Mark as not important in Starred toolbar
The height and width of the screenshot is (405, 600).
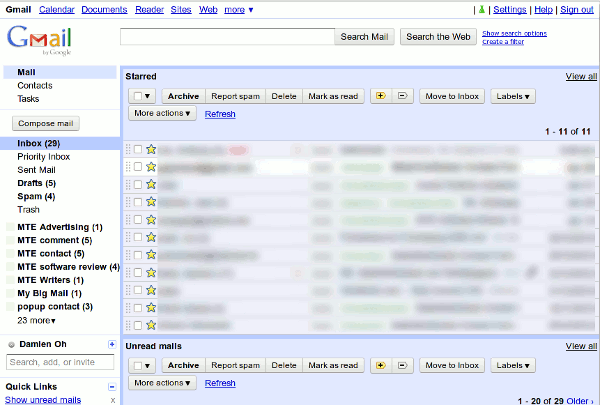tap(403, 96)
